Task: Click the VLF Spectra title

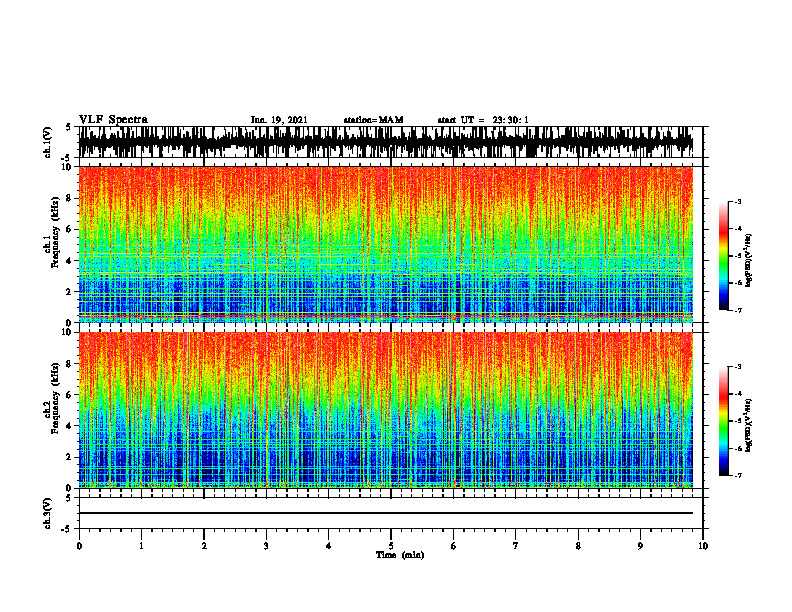Action: point(113,120)
